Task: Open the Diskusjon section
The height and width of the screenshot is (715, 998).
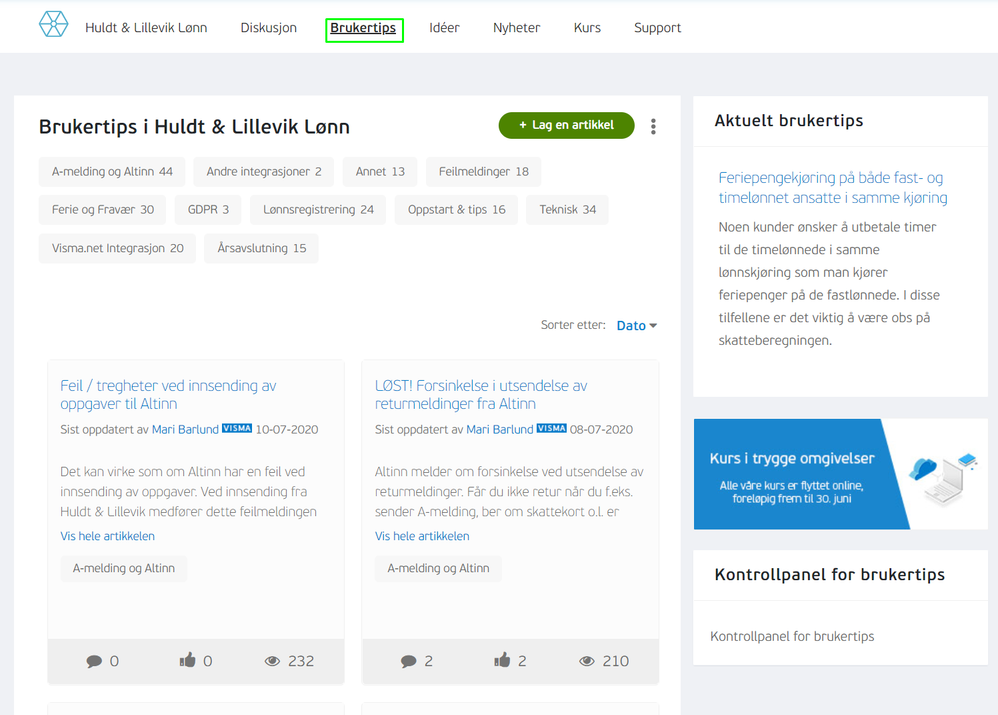Action: [269, 27]
